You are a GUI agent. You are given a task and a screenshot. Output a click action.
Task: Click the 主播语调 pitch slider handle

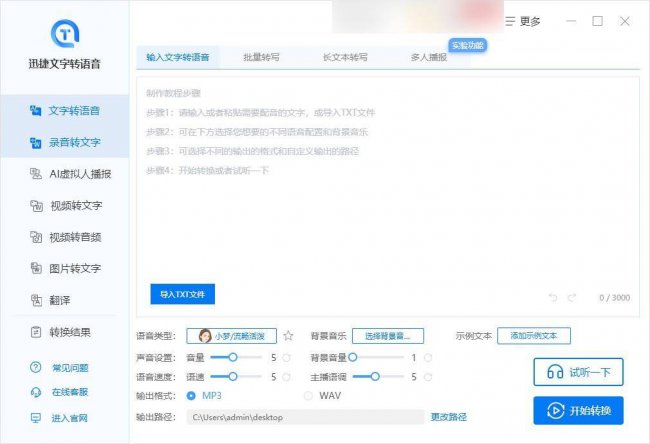tap(375, 376)
